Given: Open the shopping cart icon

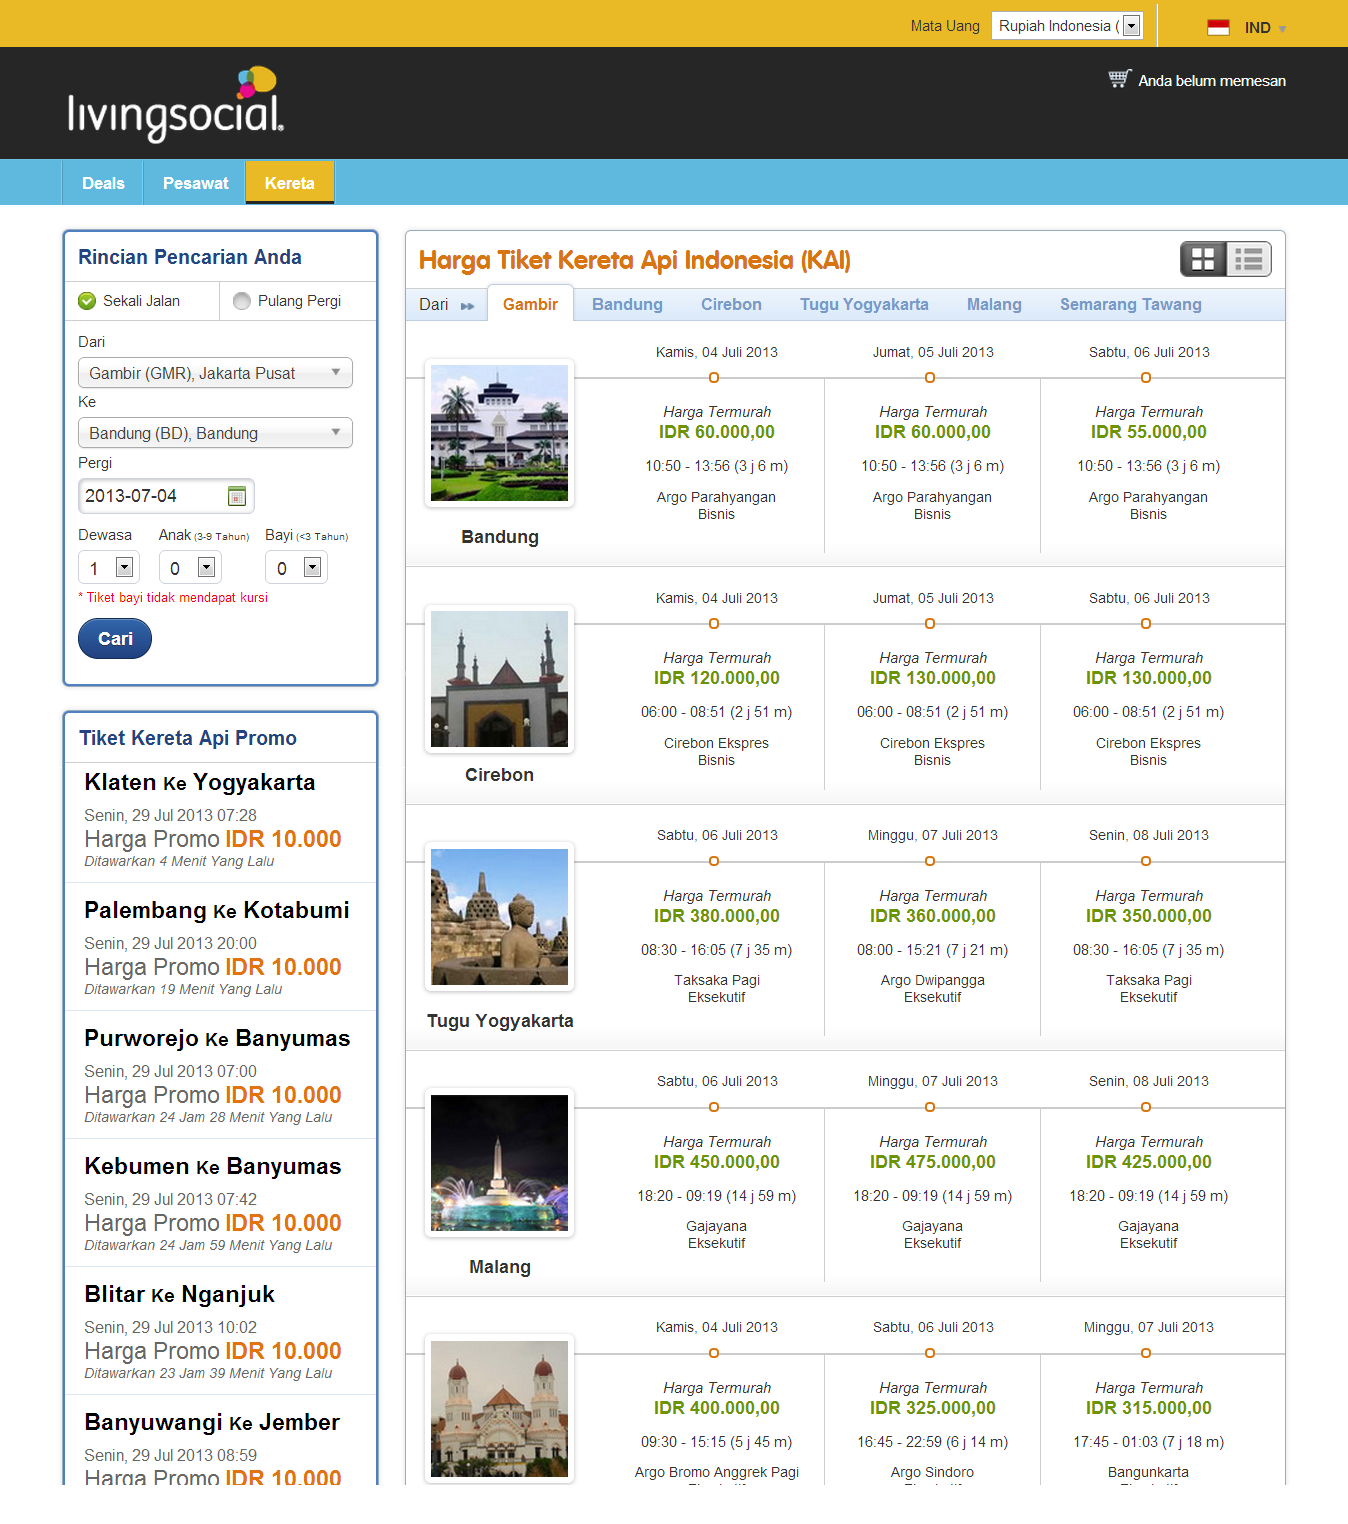Looking at the screenshot, I should (x=1119, y=79).
